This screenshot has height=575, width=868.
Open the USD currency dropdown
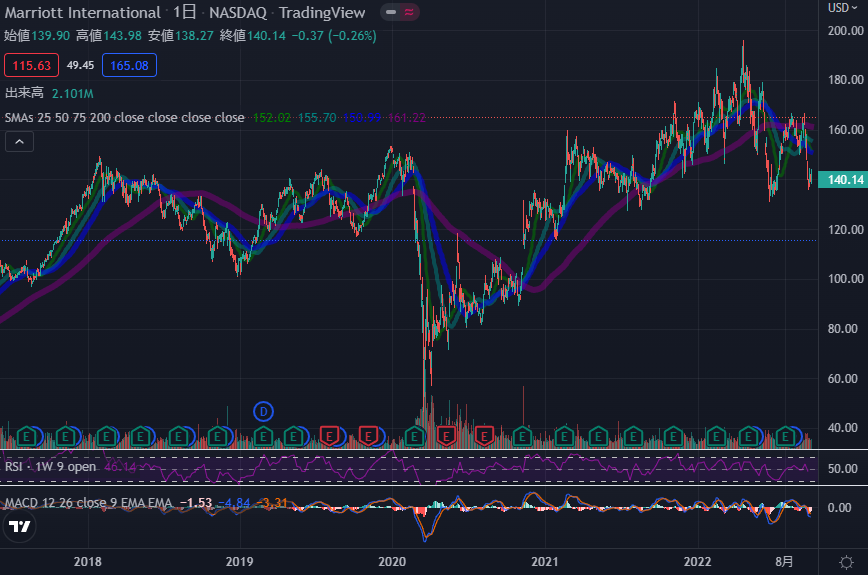pyautogui.click(x=842, y=8)
